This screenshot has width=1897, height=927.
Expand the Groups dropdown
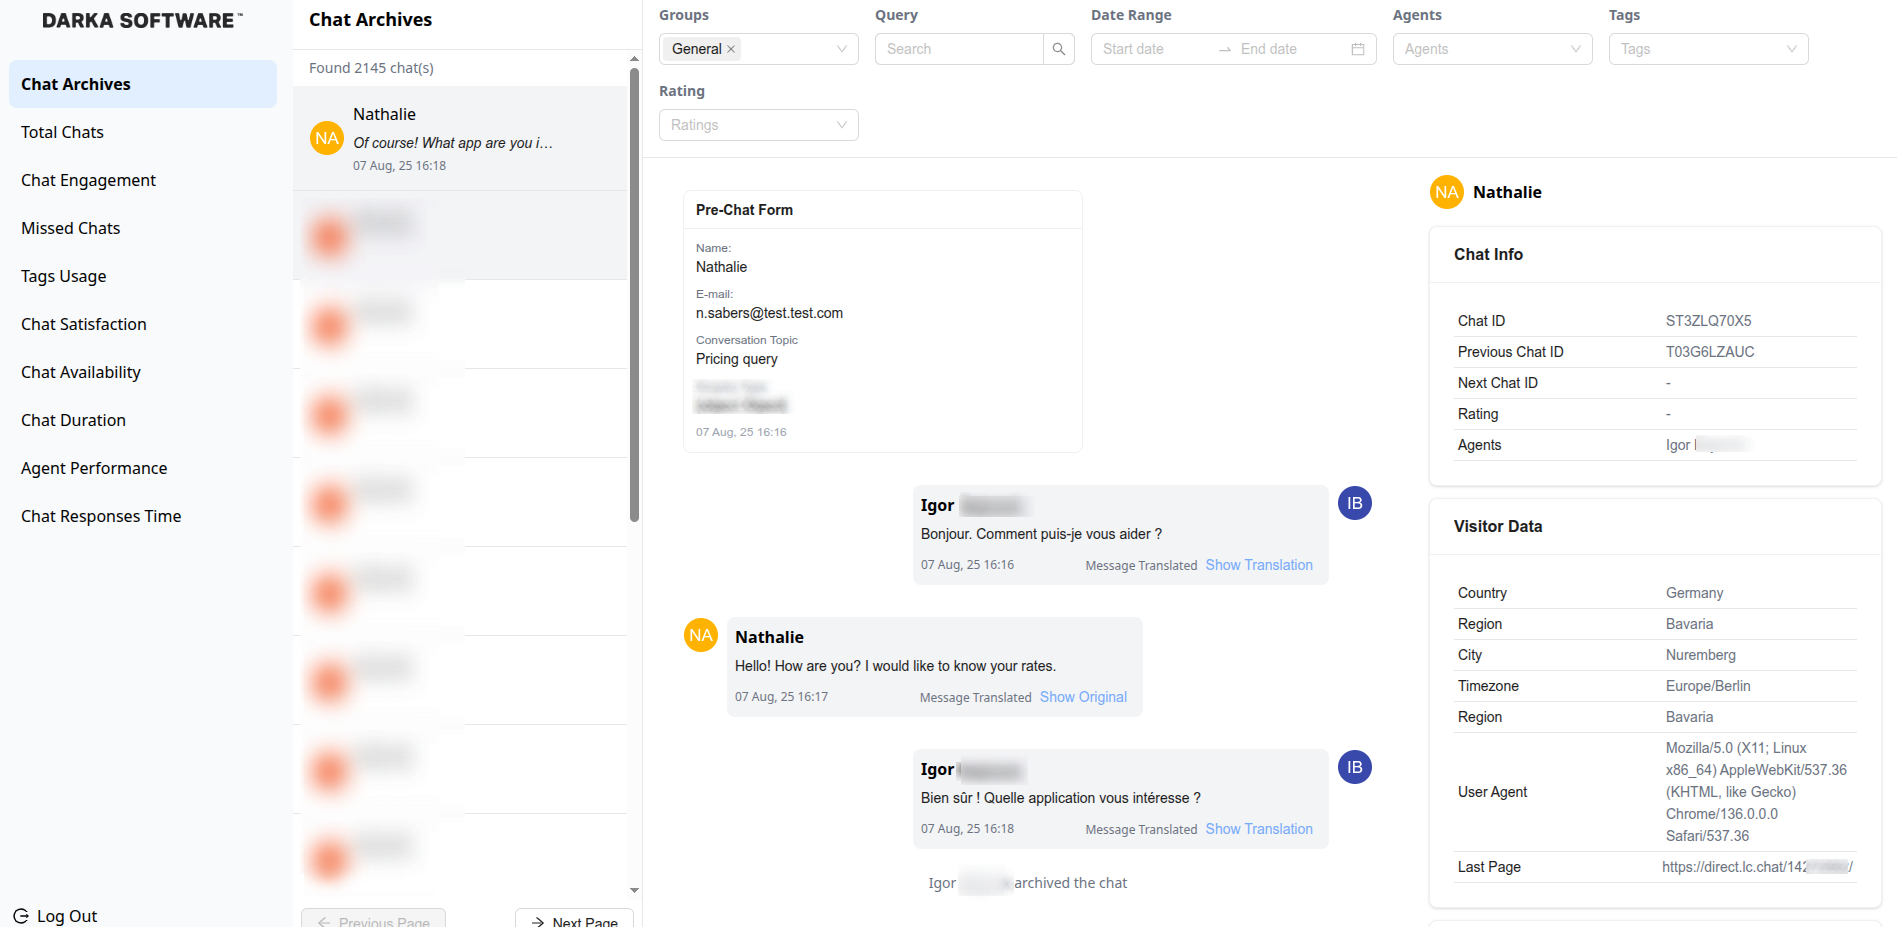[x=841, y=49]
